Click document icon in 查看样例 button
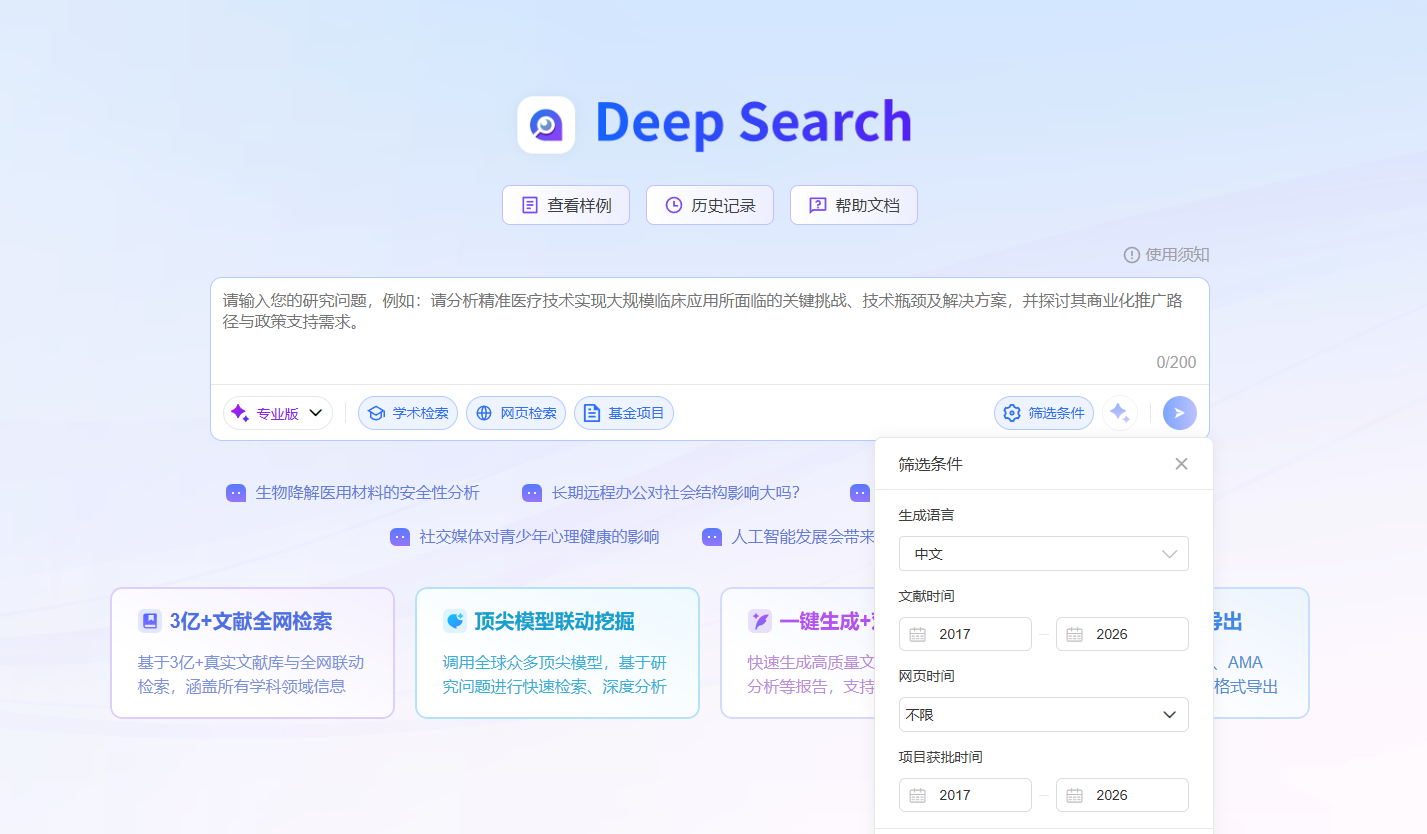The width and height of the screenshot is (1427, 834). (x=530, y=205)
